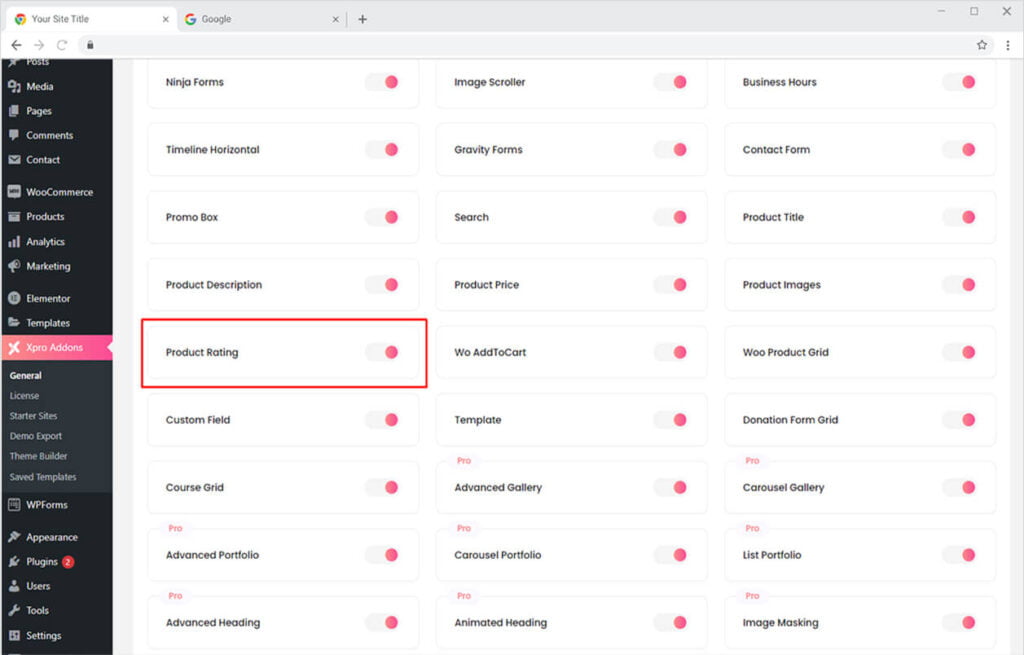Click the Plugins plug icon
Screen dimensions: 1024x655
coord(14,562)
